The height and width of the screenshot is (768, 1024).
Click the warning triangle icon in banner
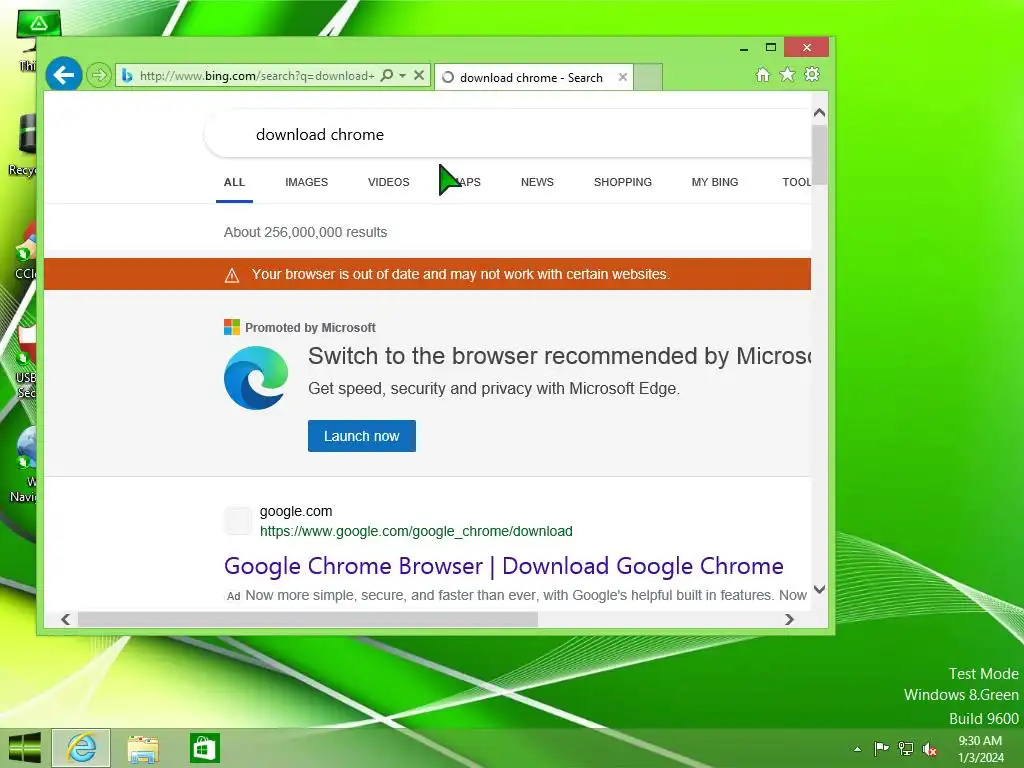coord(232,276)
